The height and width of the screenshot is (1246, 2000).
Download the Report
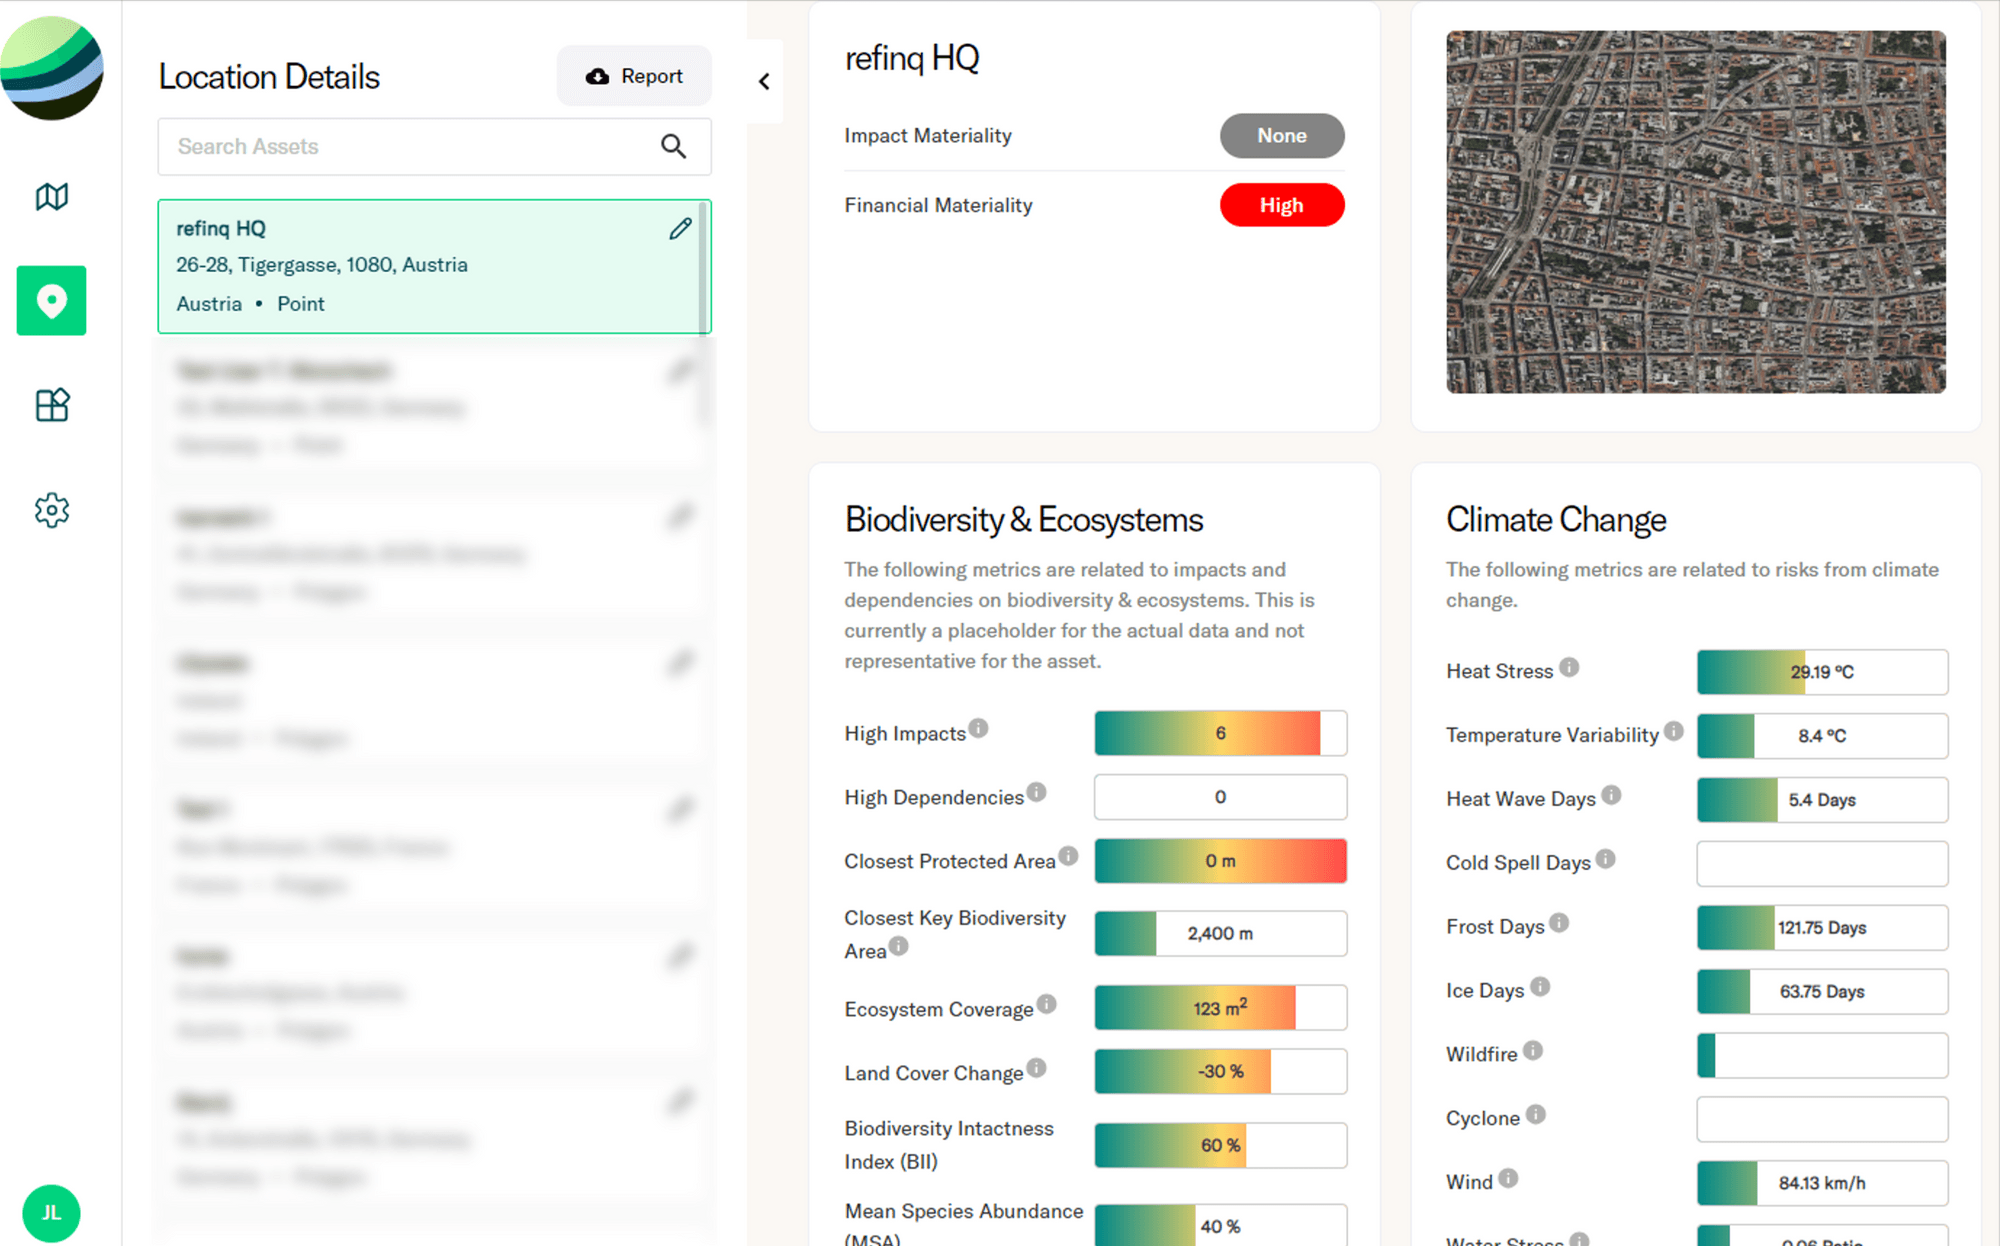tap(634, 76)
